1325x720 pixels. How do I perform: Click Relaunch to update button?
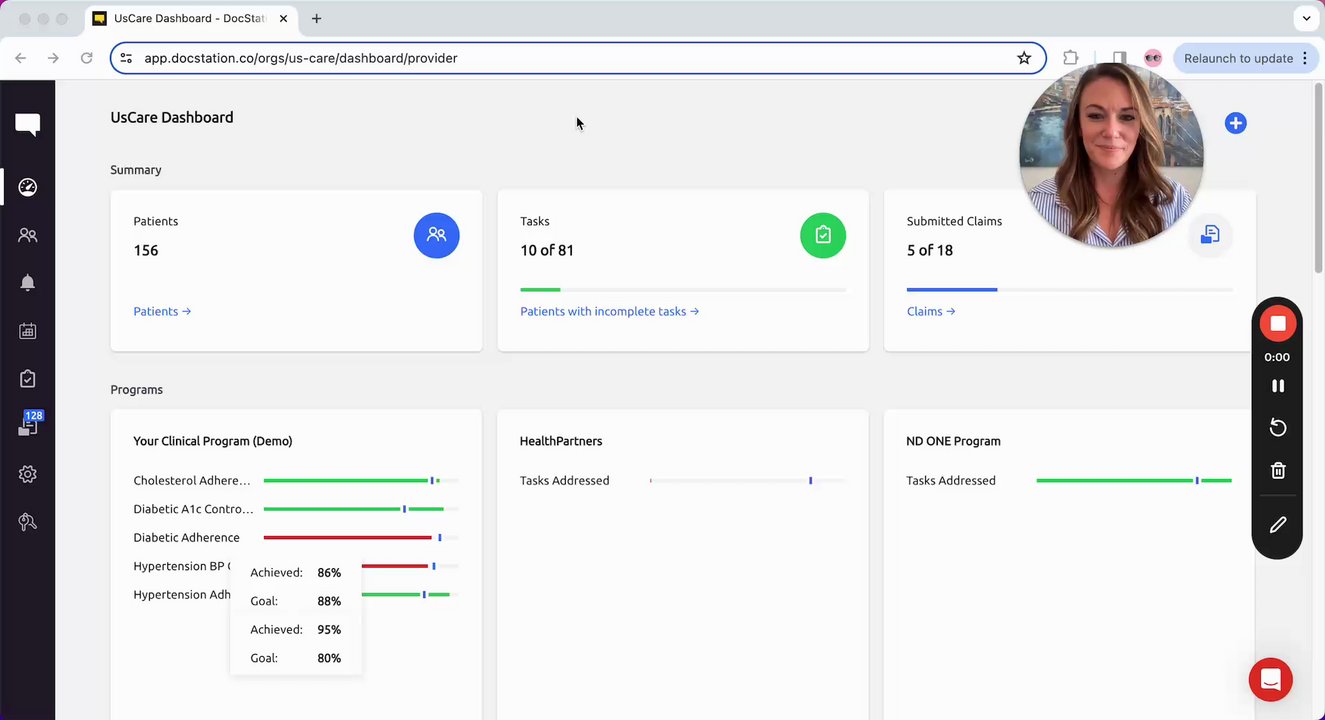(x=1238, y=58)
